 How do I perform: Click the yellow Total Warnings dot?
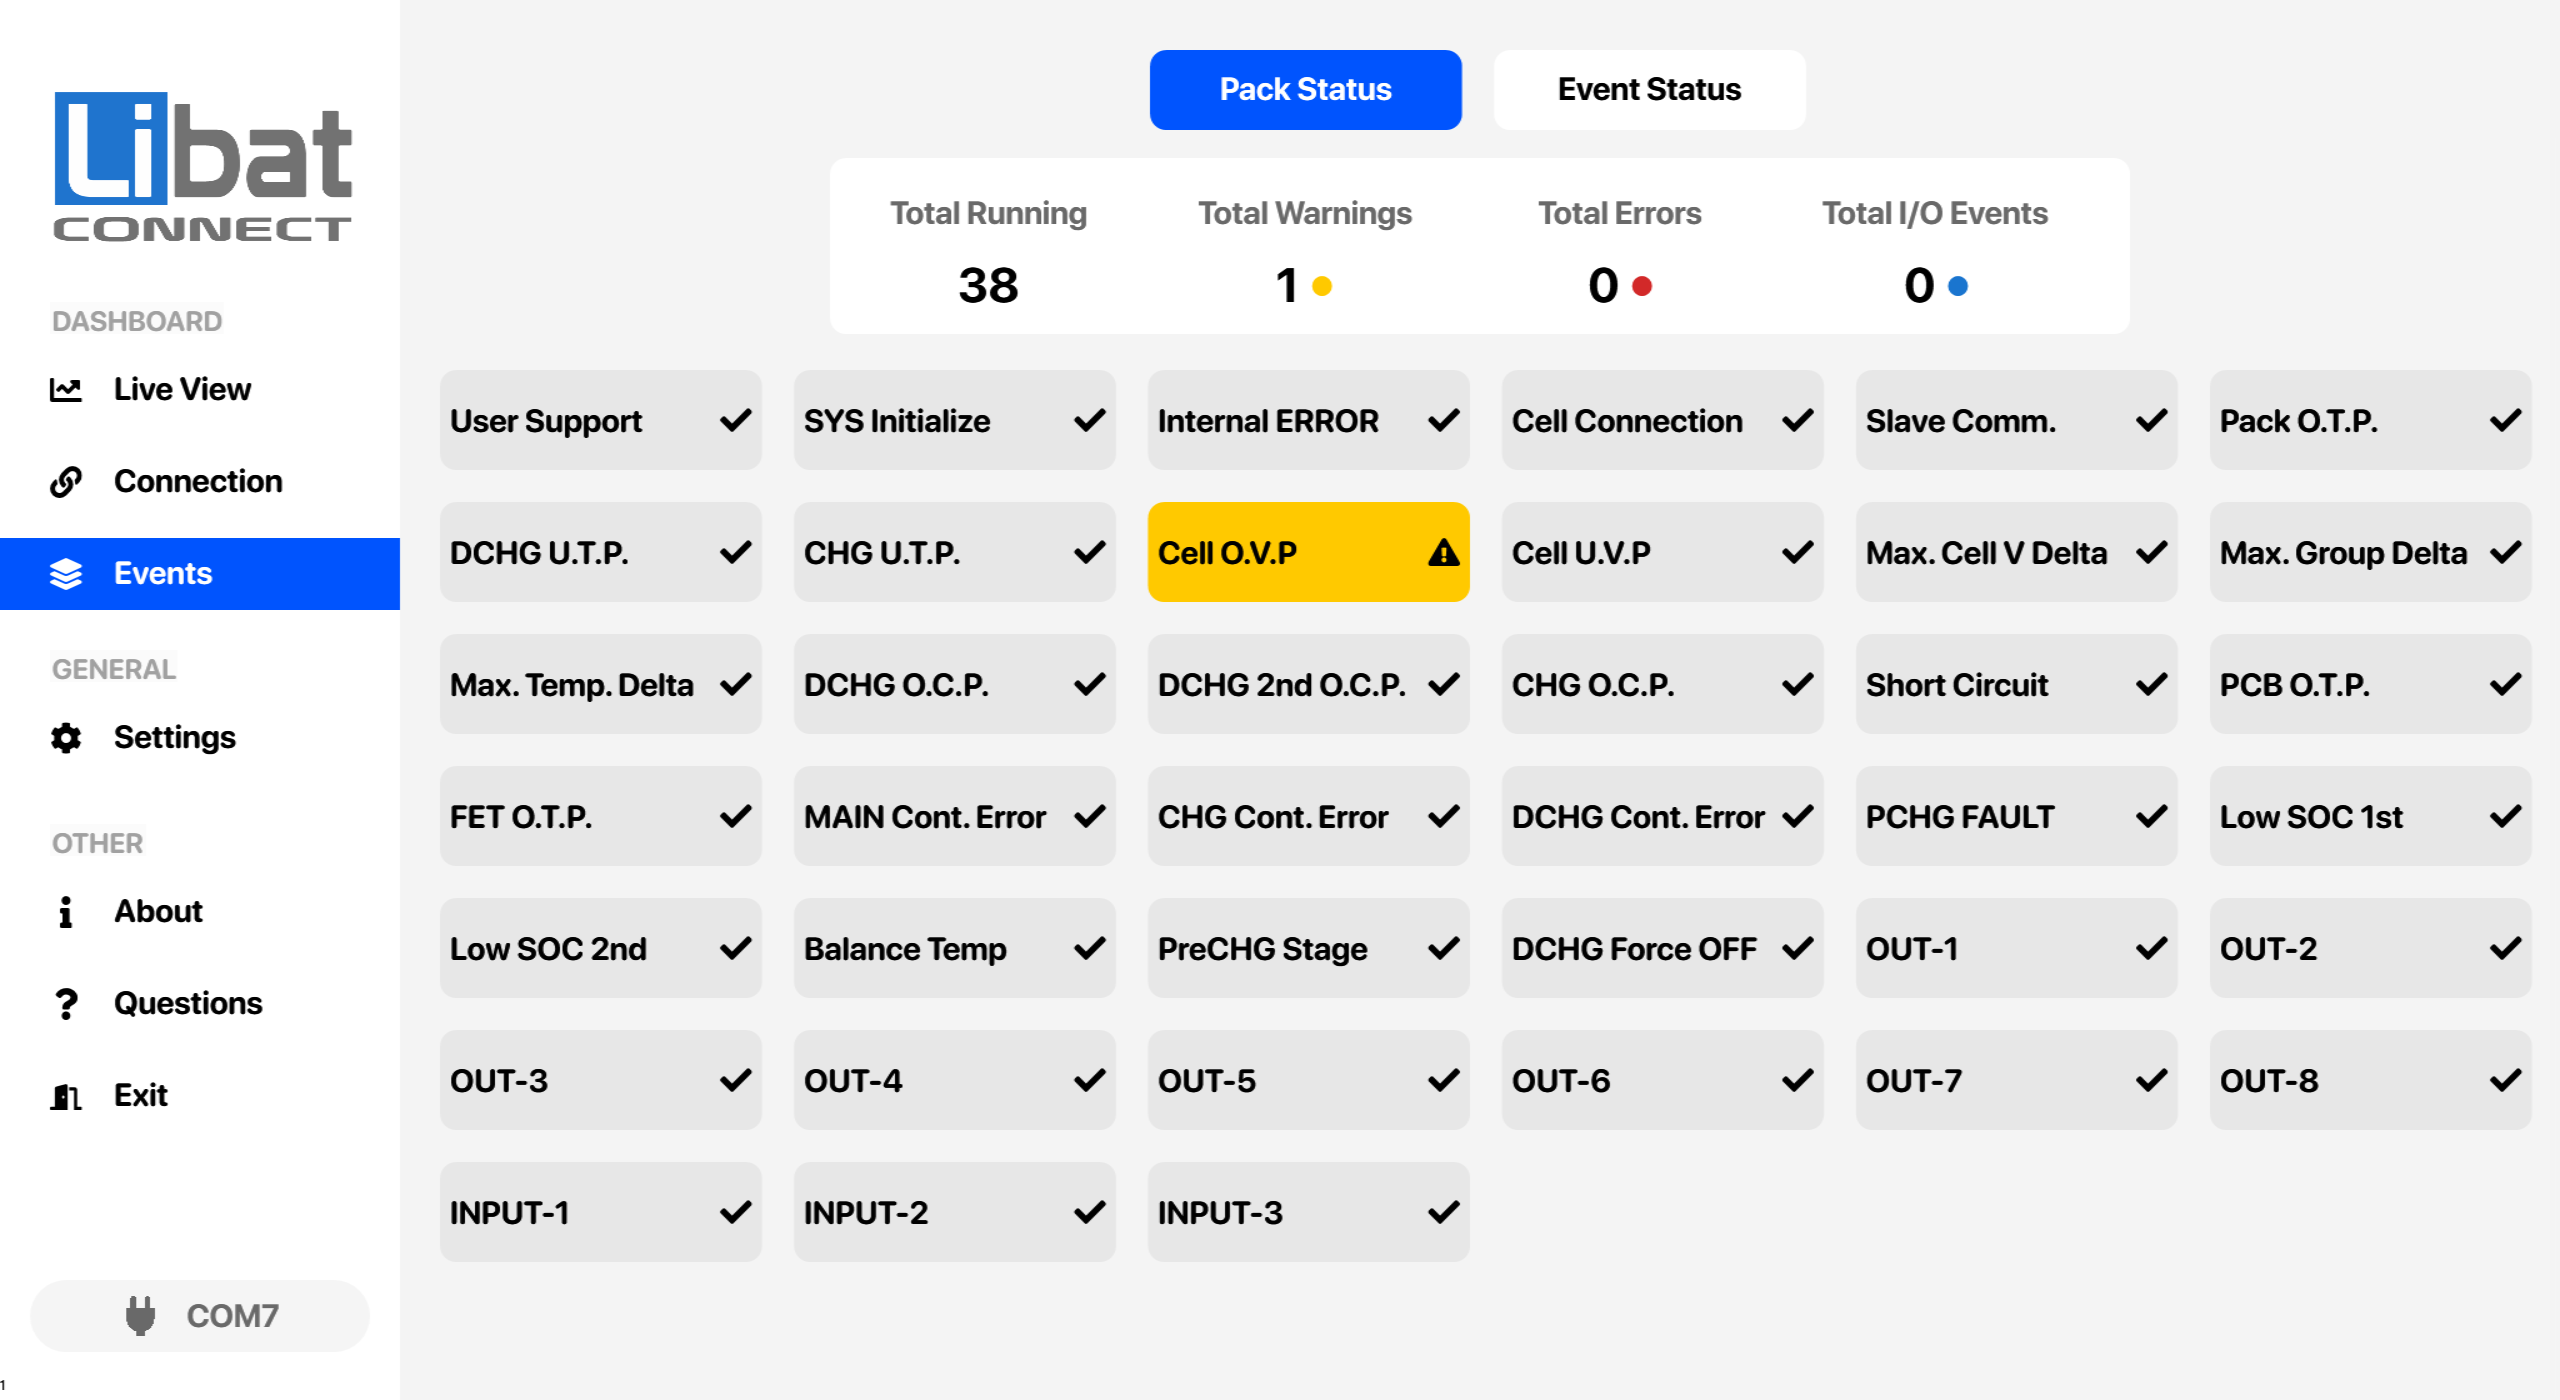click(x=1321, y=287)
